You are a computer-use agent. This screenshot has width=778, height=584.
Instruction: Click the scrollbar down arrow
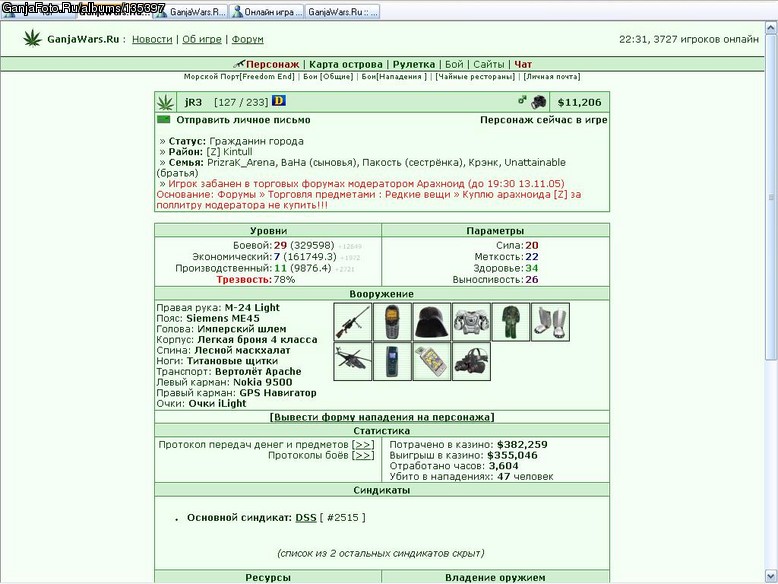pyautogui.click(x=771, y=576)
